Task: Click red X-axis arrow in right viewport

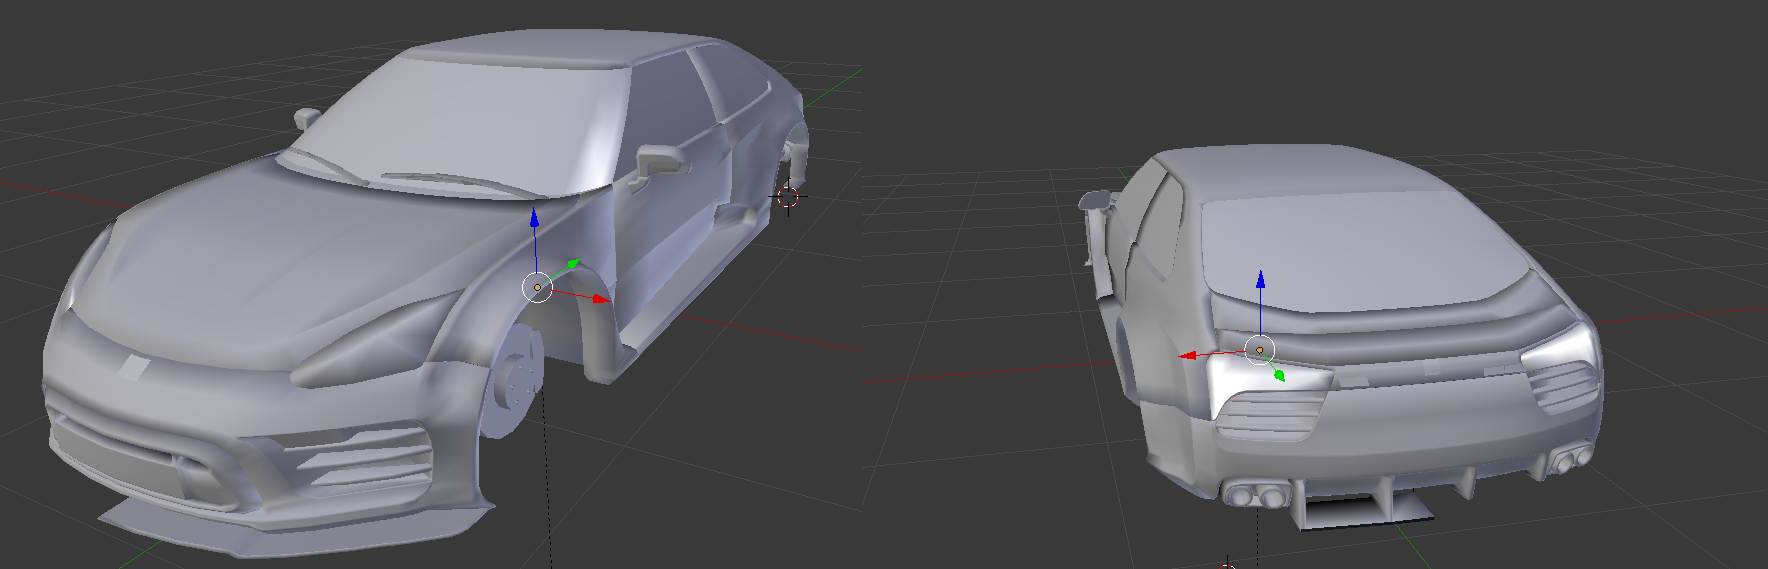Action: click(1188, 355)
